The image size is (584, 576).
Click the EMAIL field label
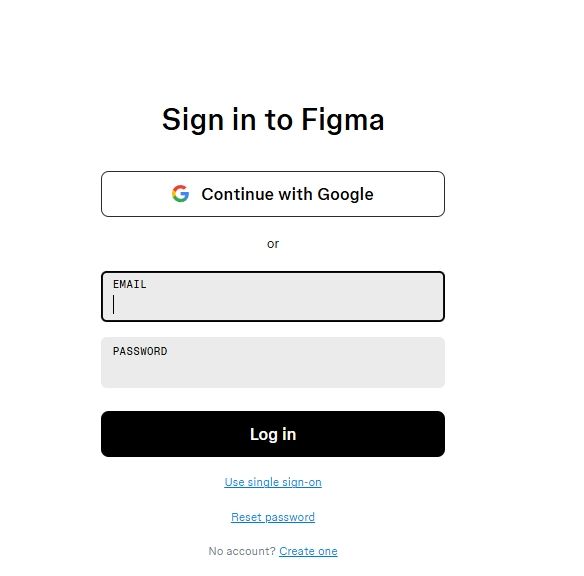click(130, 284)
